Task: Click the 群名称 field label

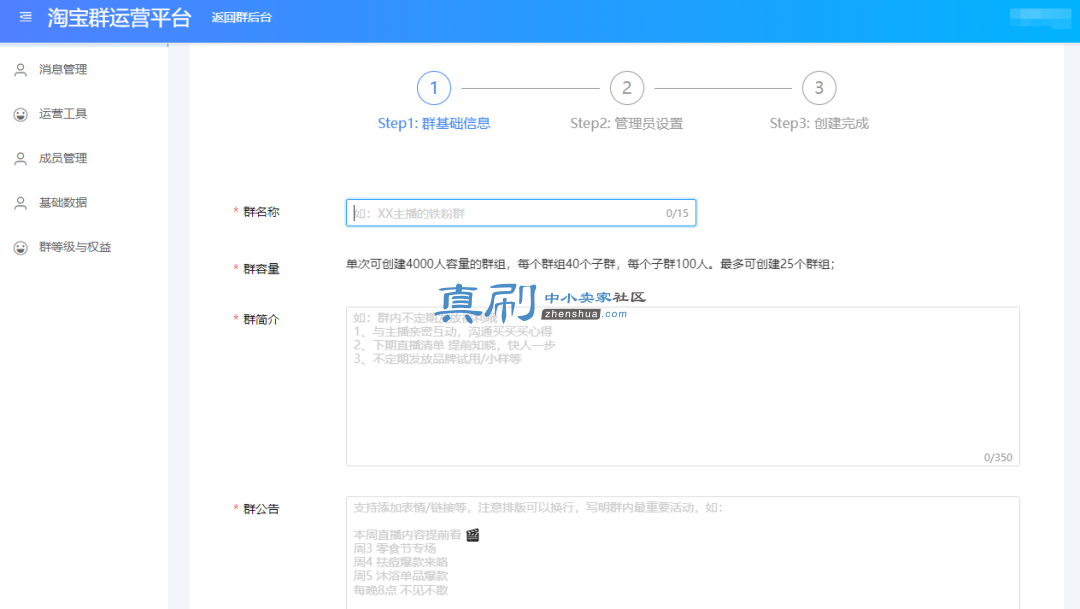Action: click(x=261, y=212)
